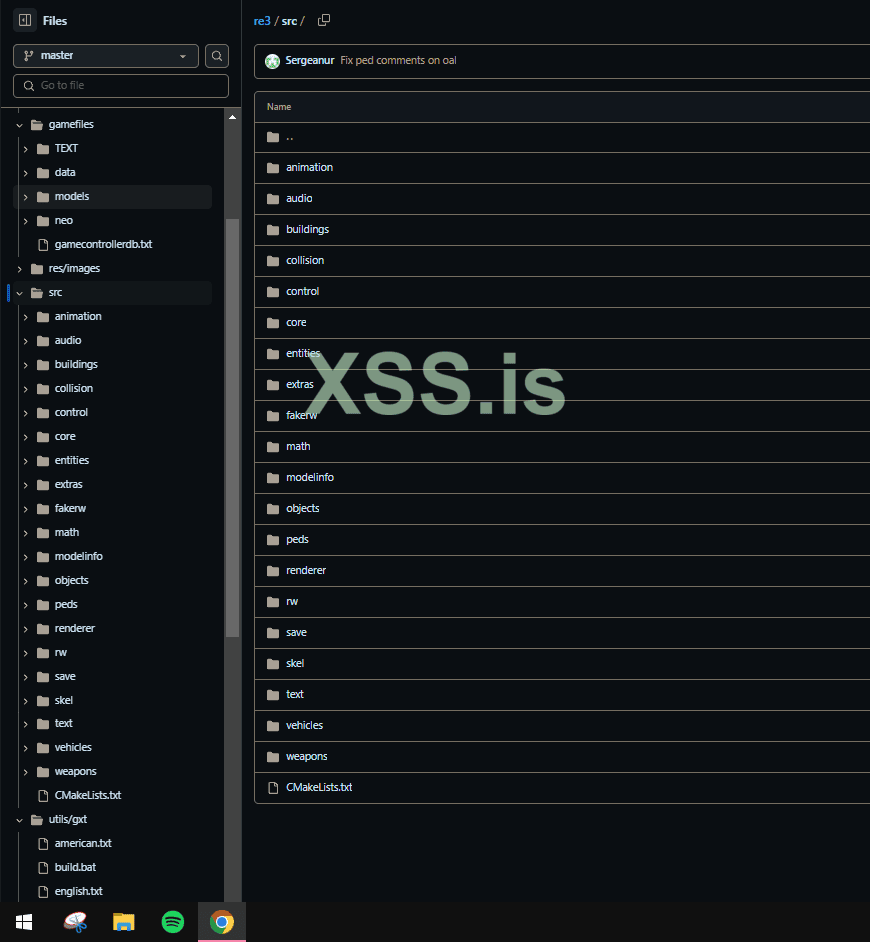Open CMakeLists.txt in sidebar tree
This screenshot has width=870, height=942.
88,796
